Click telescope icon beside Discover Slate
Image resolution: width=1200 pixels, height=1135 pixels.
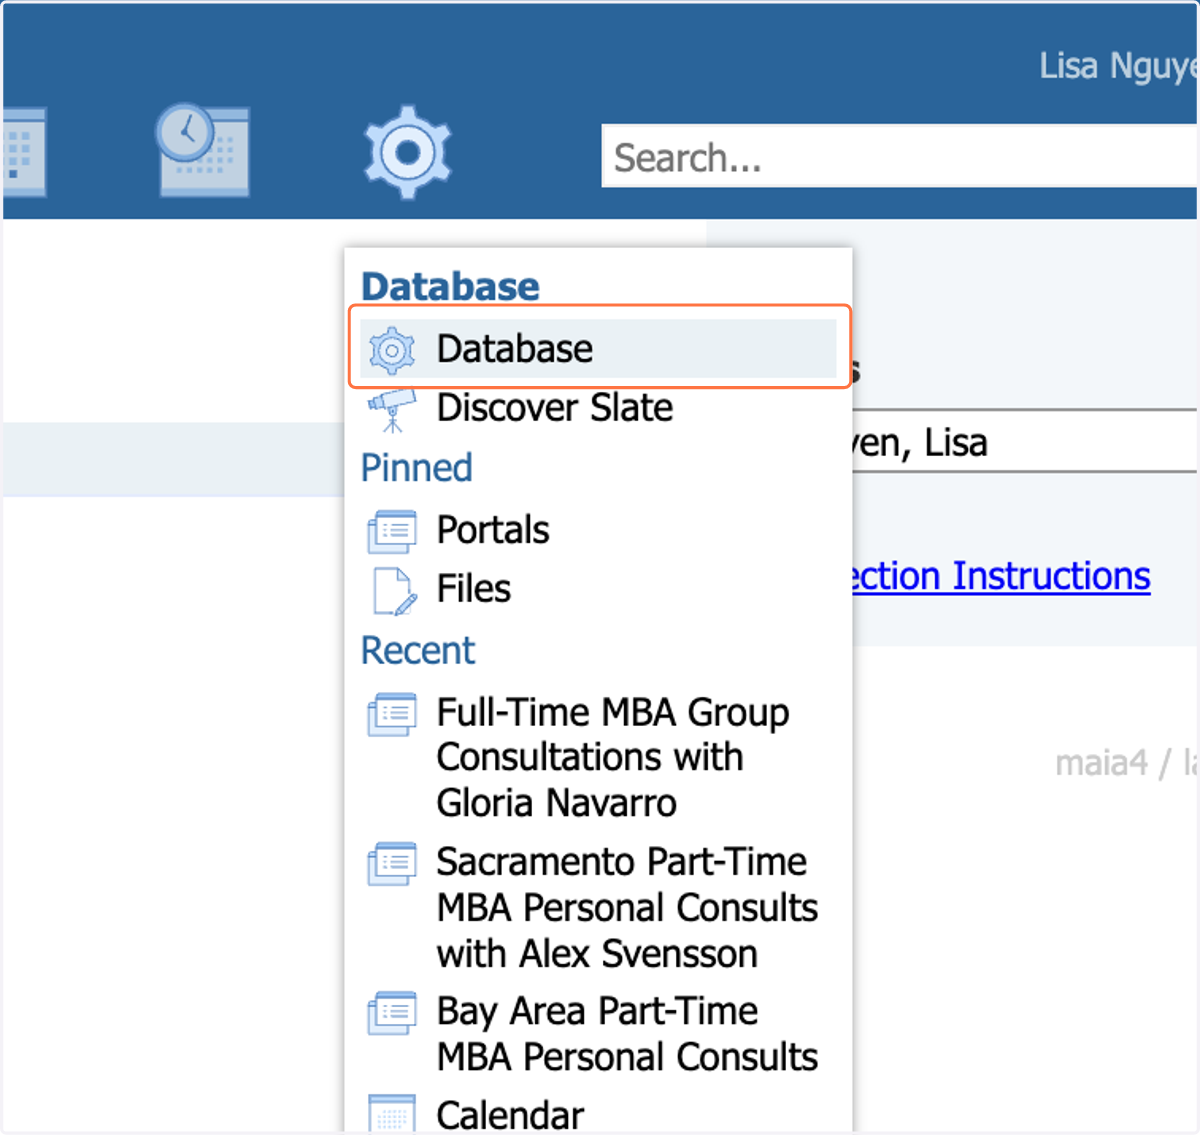pos(392,410)
